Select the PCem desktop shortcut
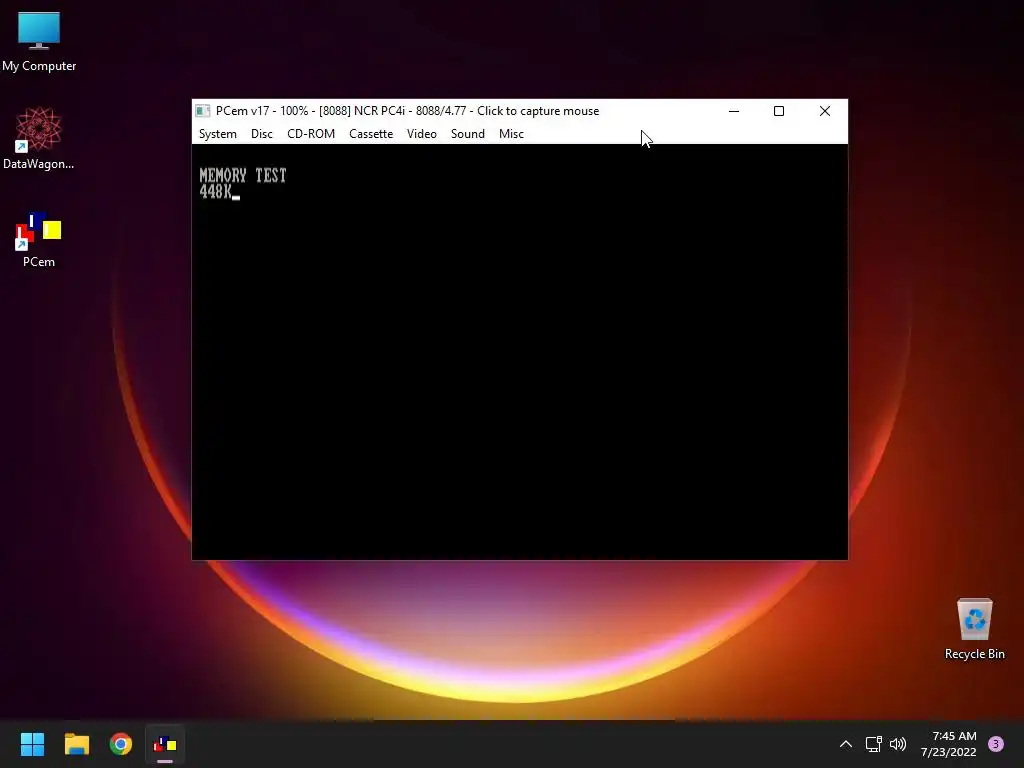1024x768 pixels. click(39, 239)
